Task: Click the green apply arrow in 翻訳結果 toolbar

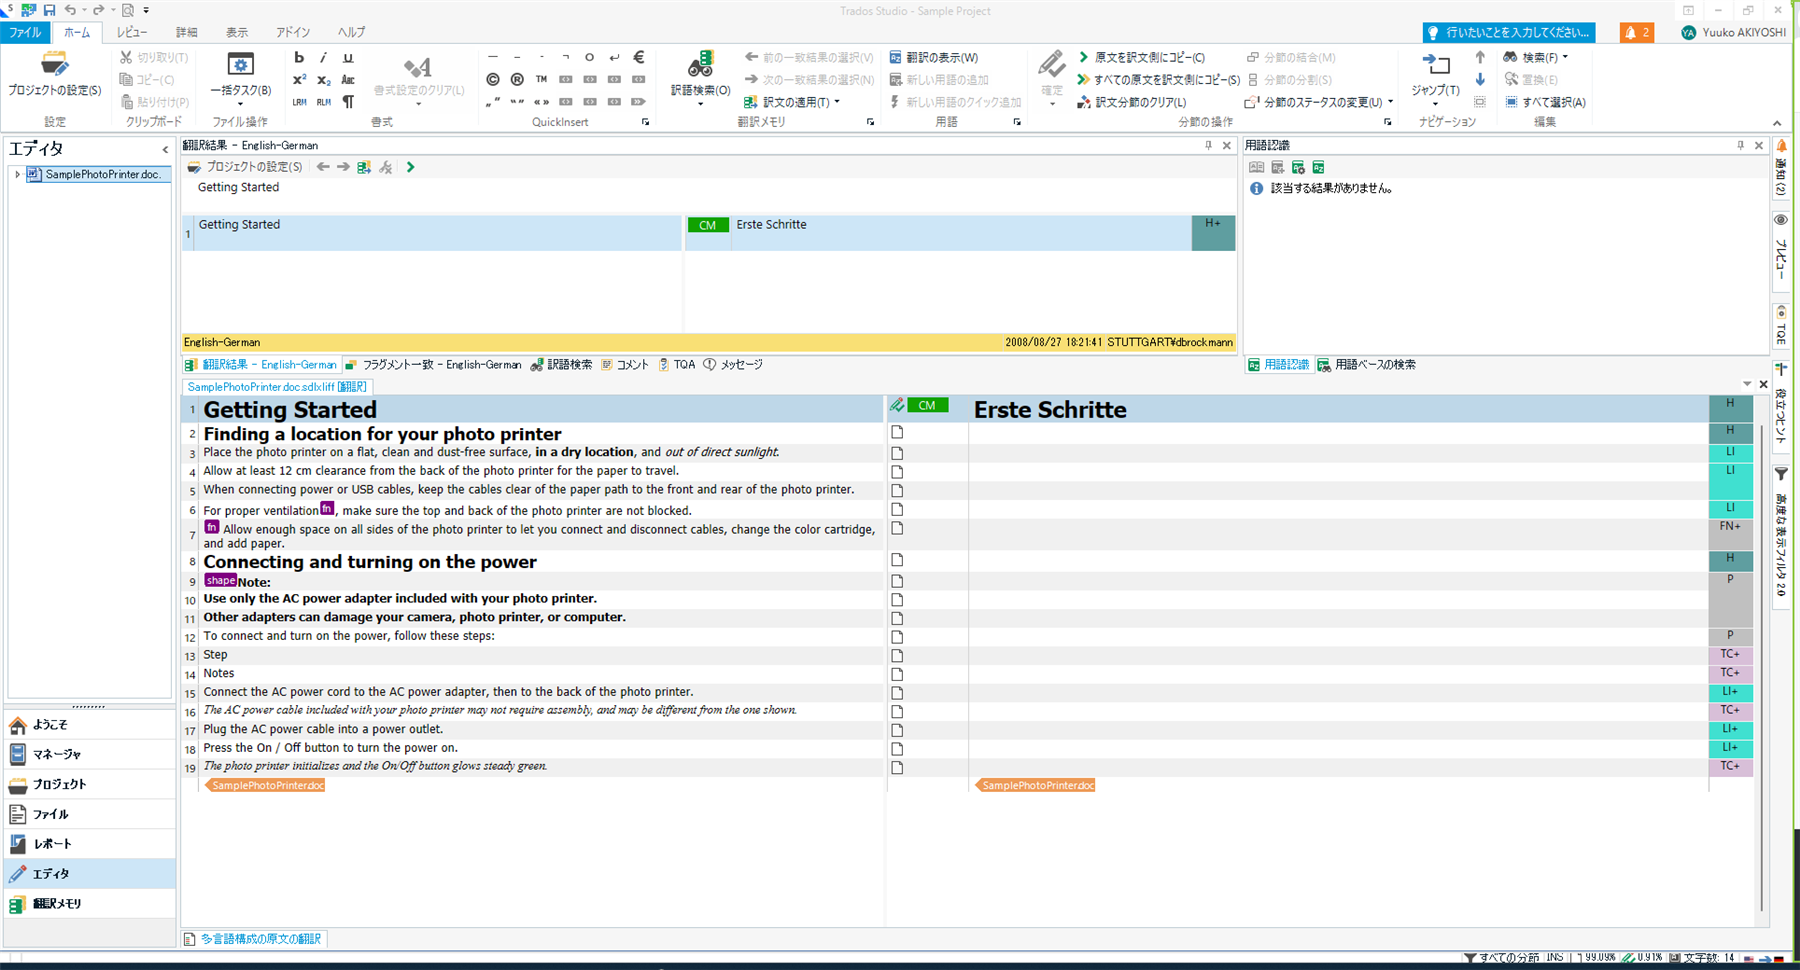Action: coord(410,167)
